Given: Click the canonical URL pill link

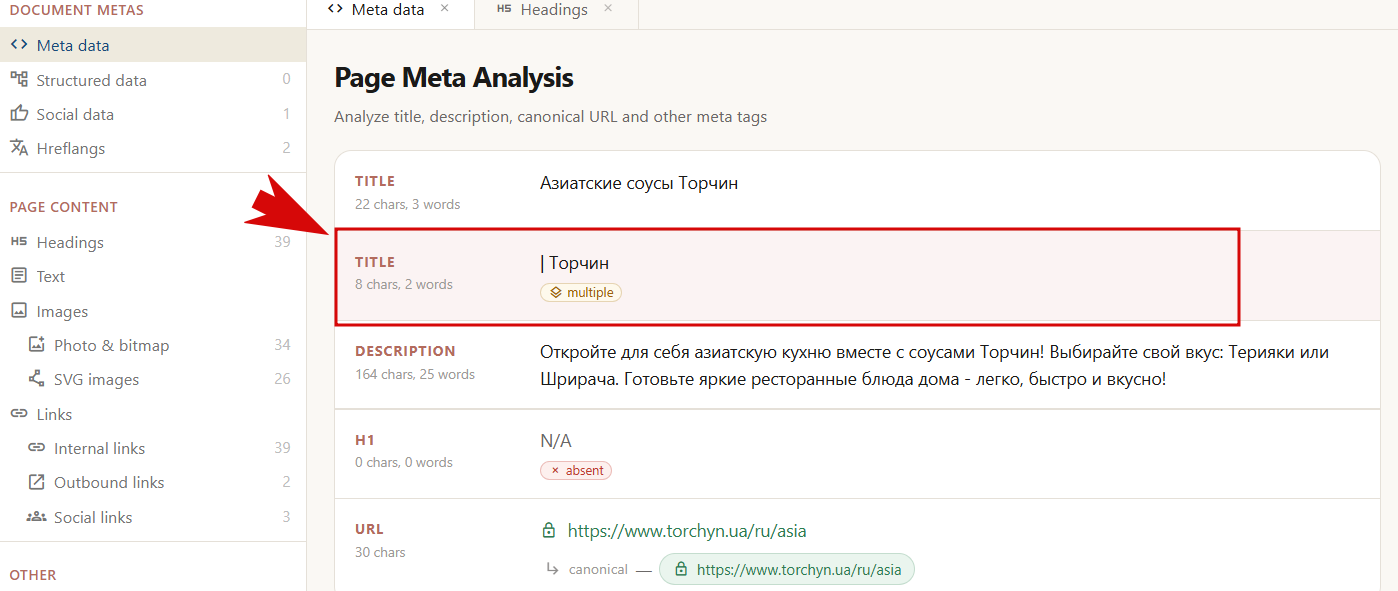Looking at the screenshot, I should point(787,569).
